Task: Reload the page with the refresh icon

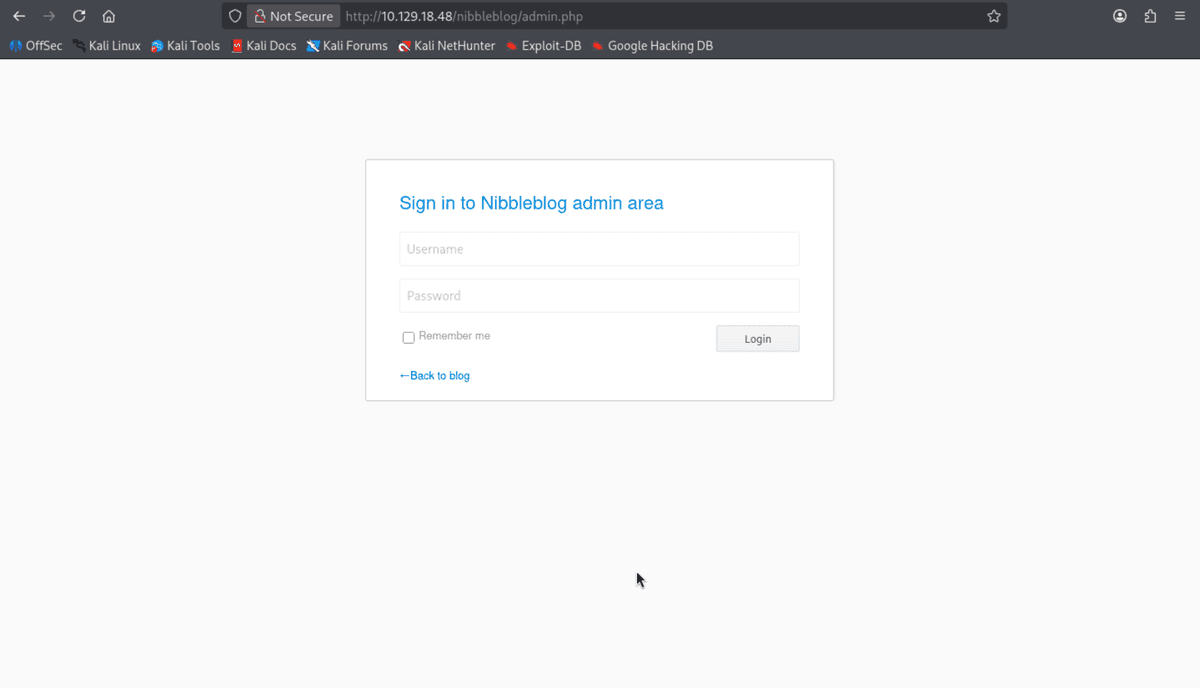Action: tap(79, 16)
